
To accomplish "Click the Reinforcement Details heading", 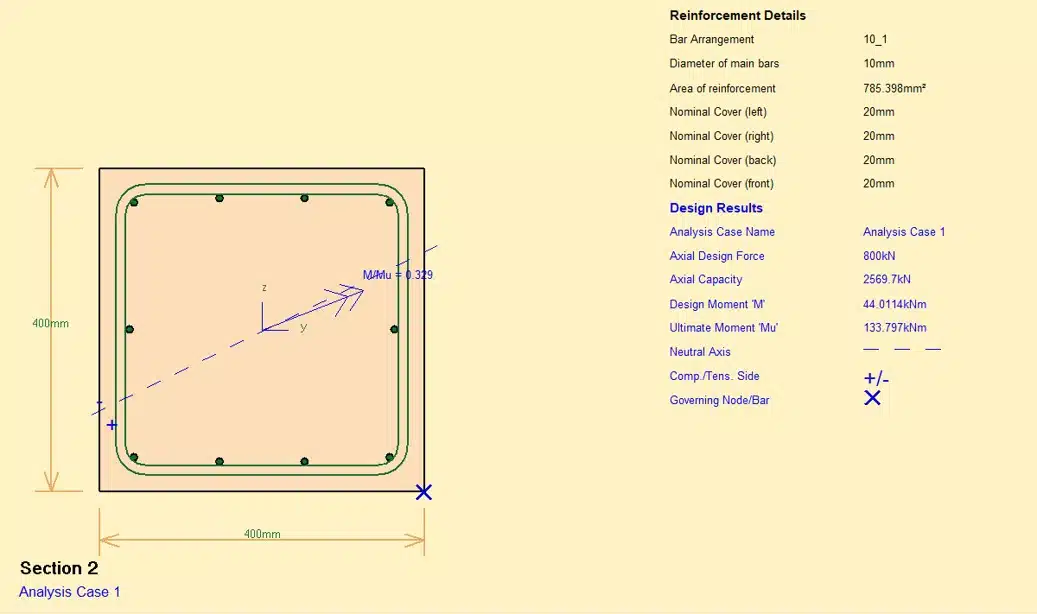I will (737, 15).
